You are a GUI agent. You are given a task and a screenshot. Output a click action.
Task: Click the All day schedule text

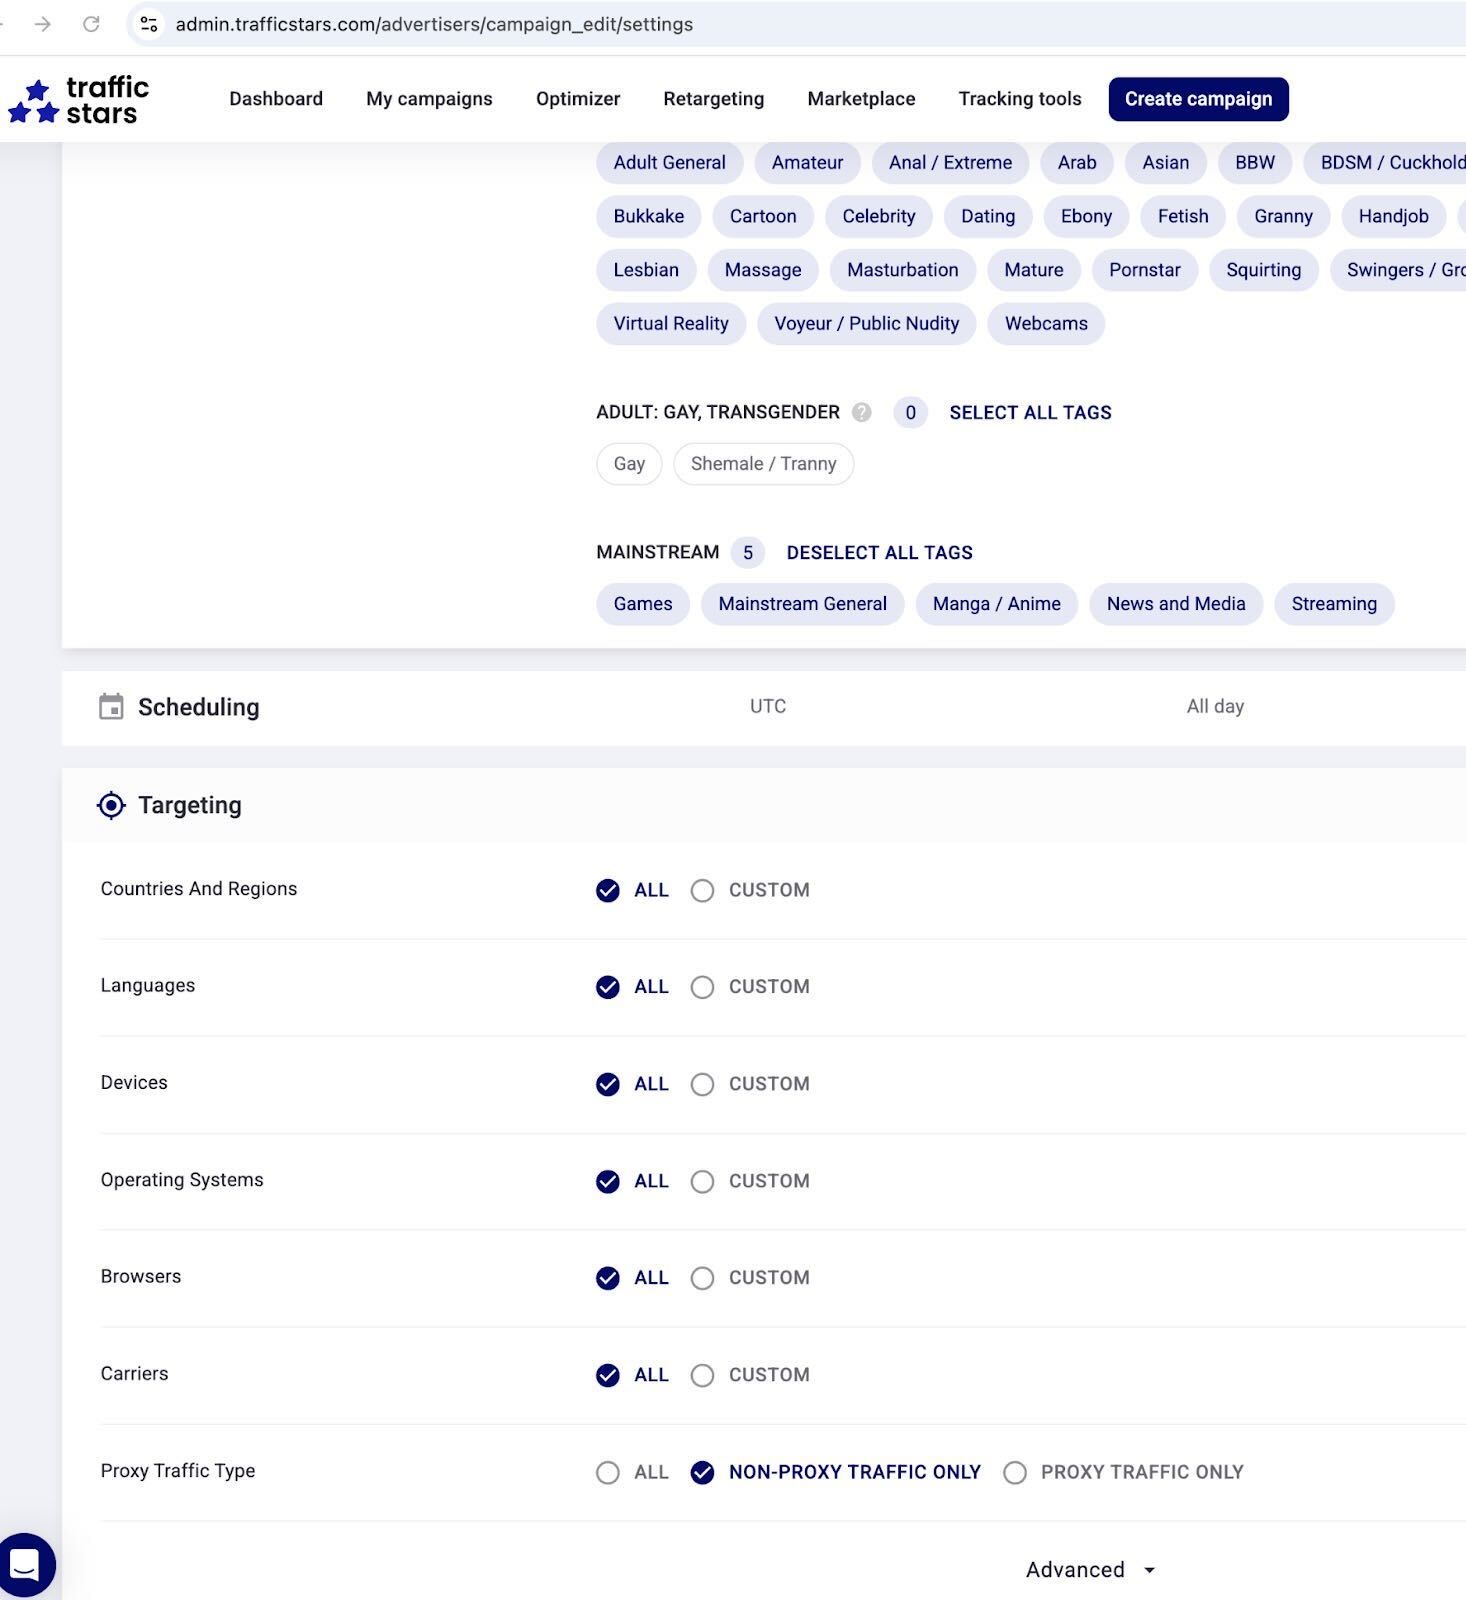(1215, 706)
